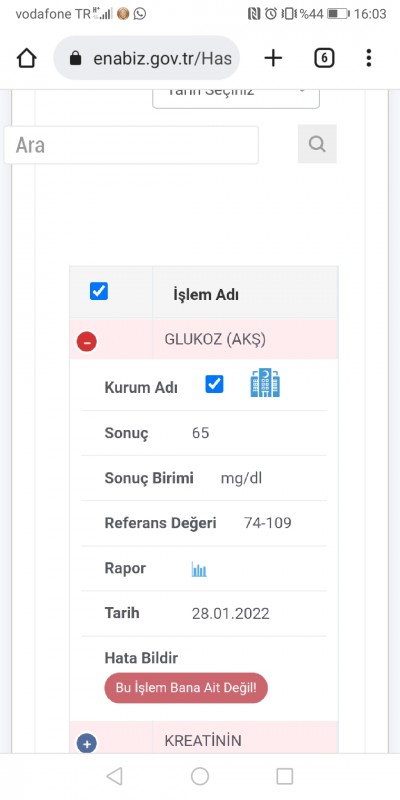Uncheck the Kurum Adı checkbox
Screen dimensions: 400x800
tap(214, 384)
